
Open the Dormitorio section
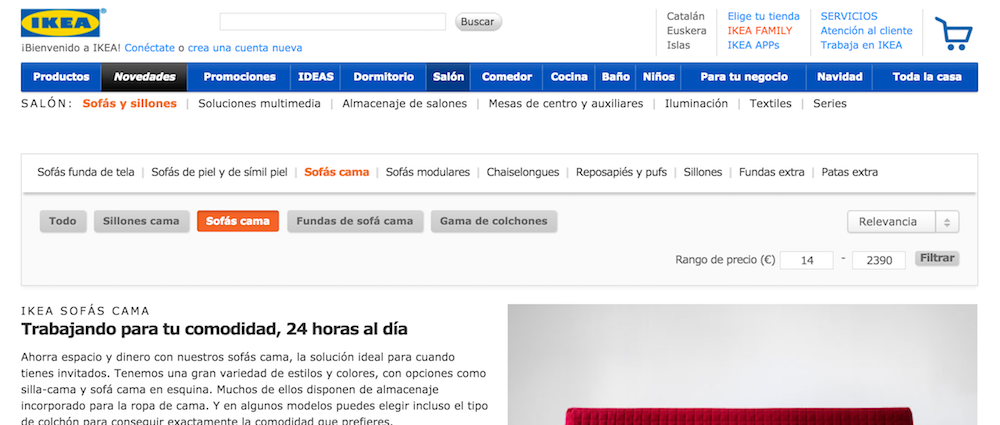pos(383,77)
